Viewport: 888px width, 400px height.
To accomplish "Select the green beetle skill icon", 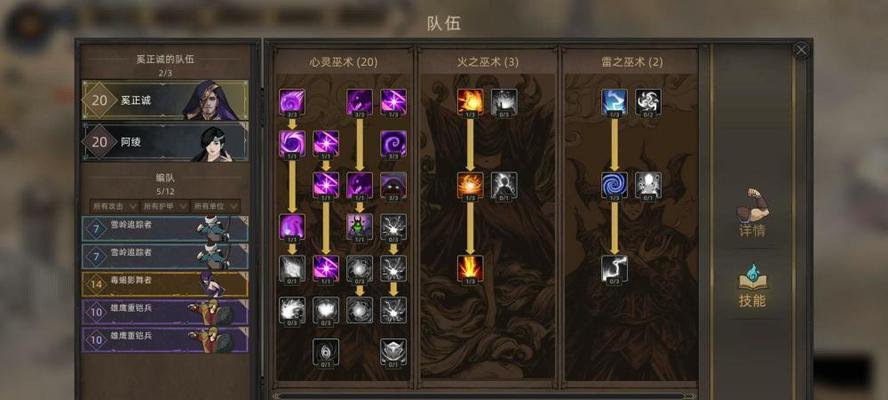I will click(360, 226).
